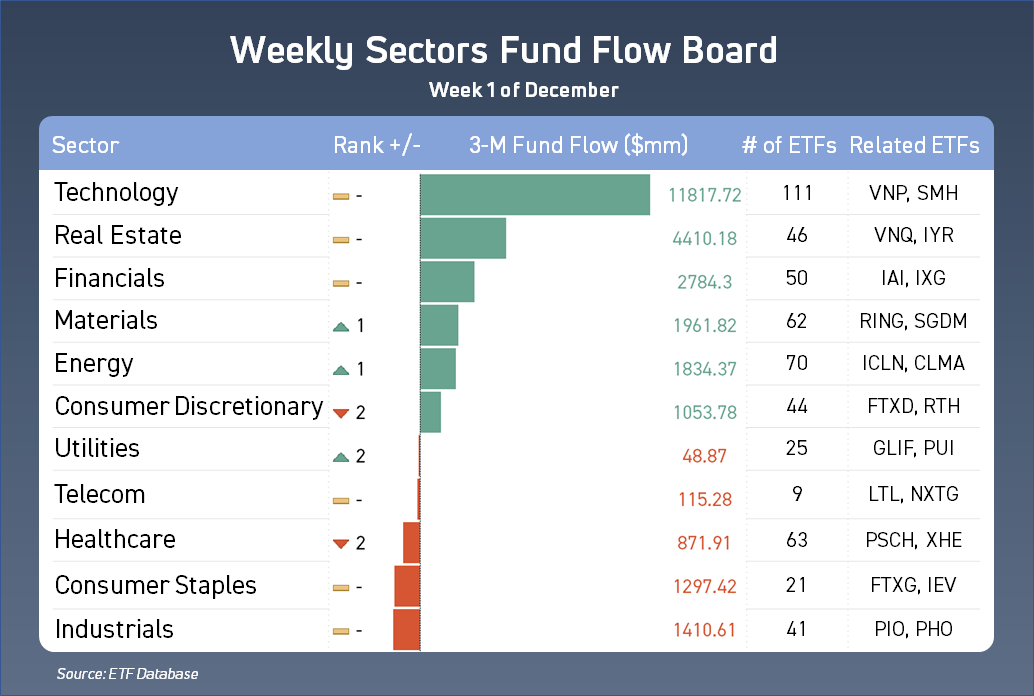Viewport: 1034px width, 696px height.
Task: Select the Sector column header
Action: (86, 145)
